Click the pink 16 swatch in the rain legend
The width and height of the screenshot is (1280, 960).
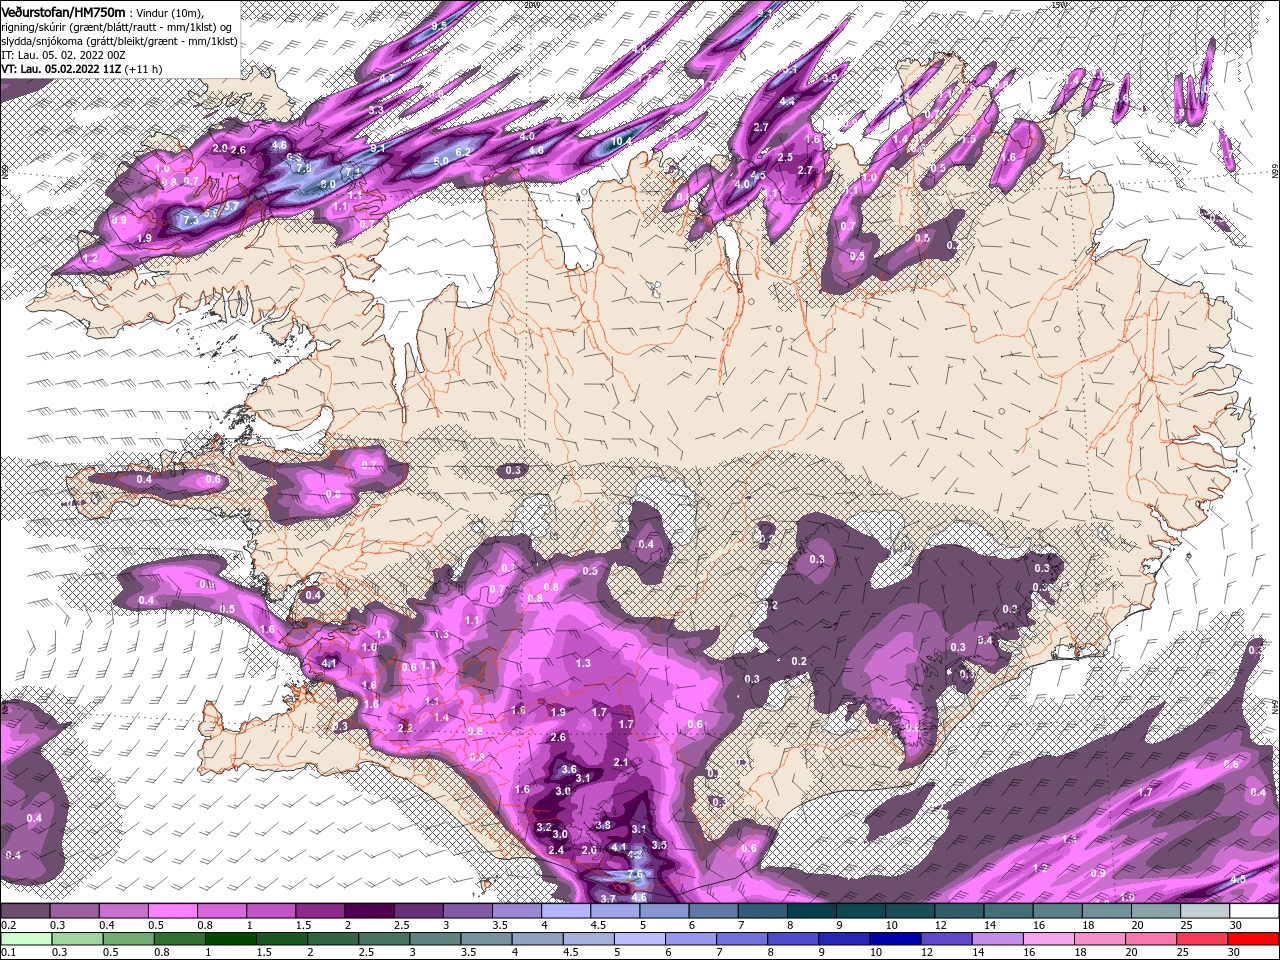pos(1050,938)
